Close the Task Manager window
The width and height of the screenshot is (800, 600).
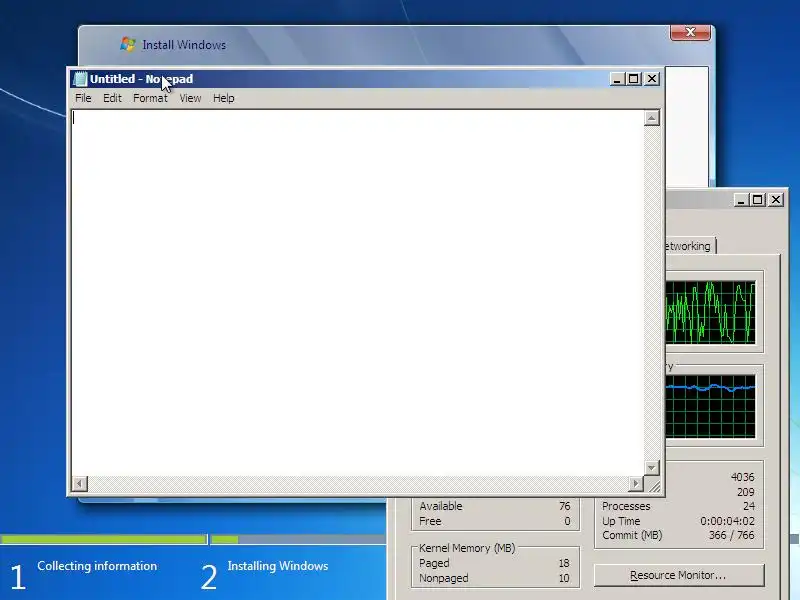[776, 200]
